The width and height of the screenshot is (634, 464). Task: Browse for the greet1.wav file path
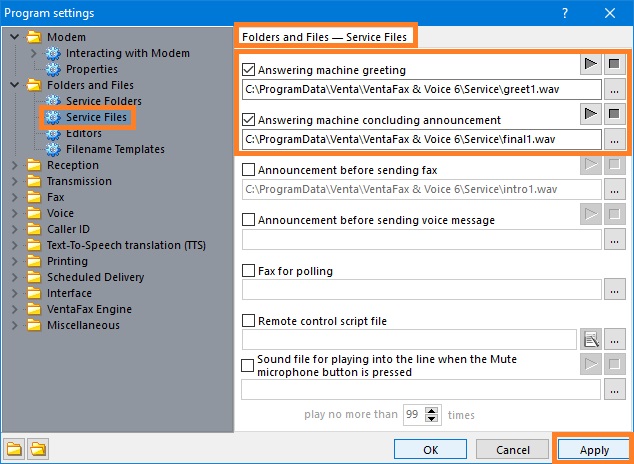(615, 90)
